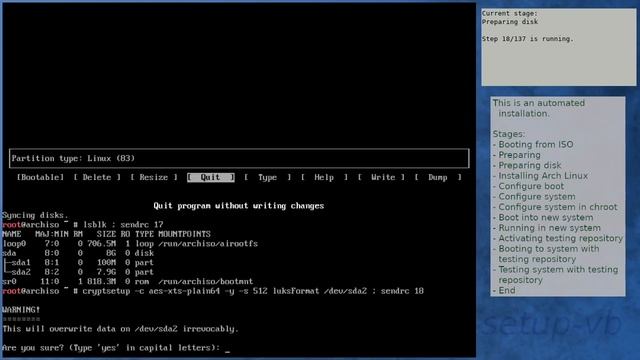Click the sda1 100M partition row
This screenshot has height=360, width=640.
pyautogui.click(x=78, y=262)
